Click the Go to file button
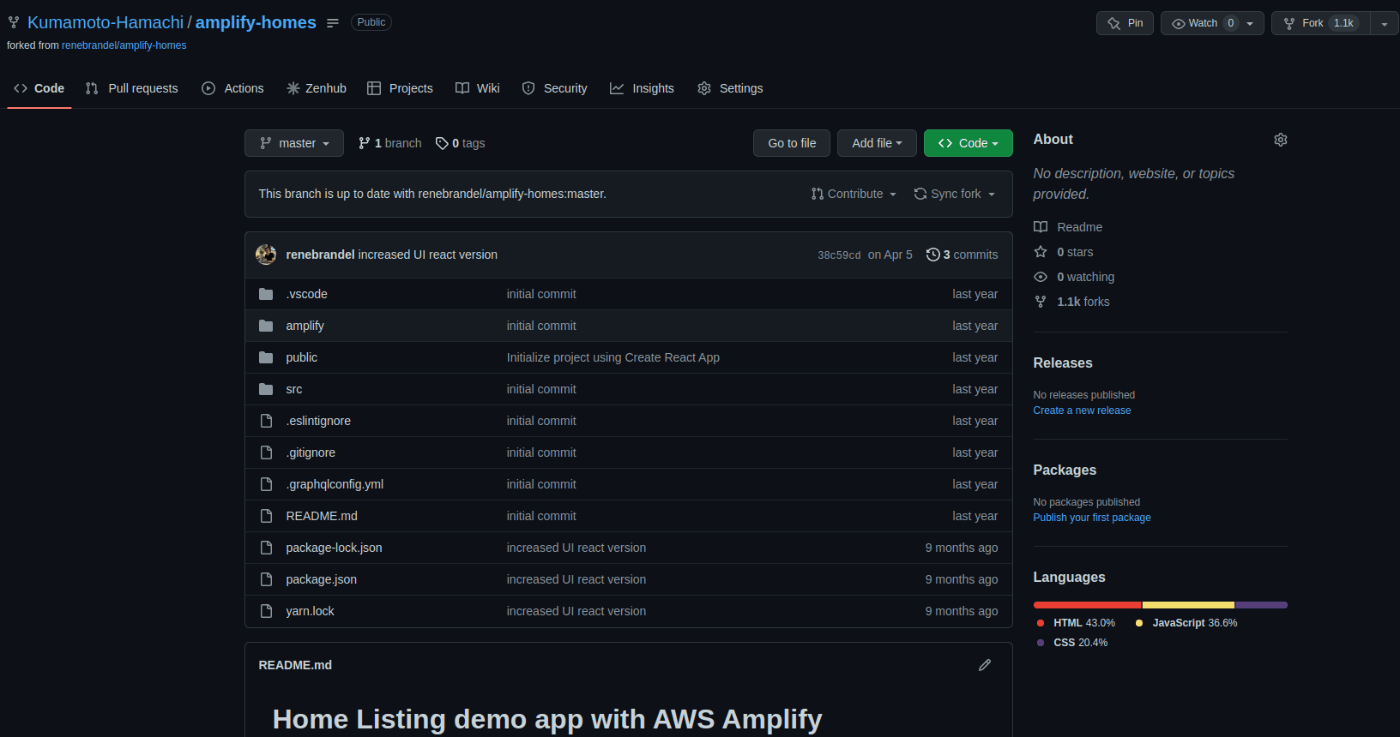 (792, 143)
